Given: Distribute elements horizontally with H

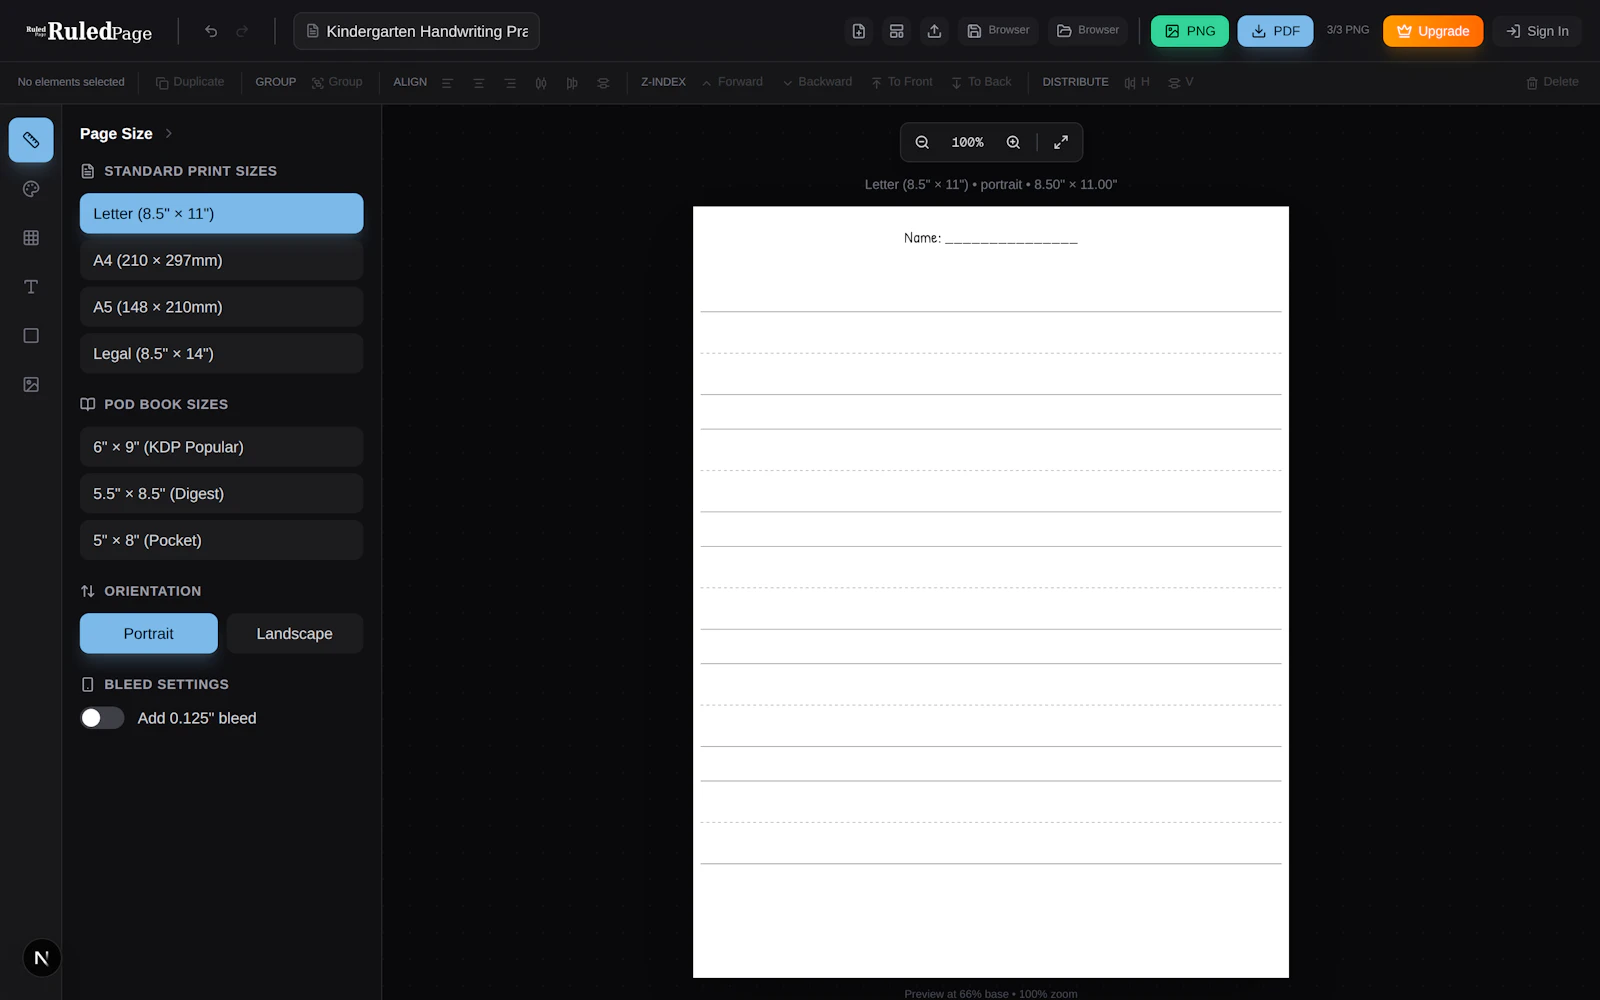Looking at the screenshot, I should (x=1137, y=82).
